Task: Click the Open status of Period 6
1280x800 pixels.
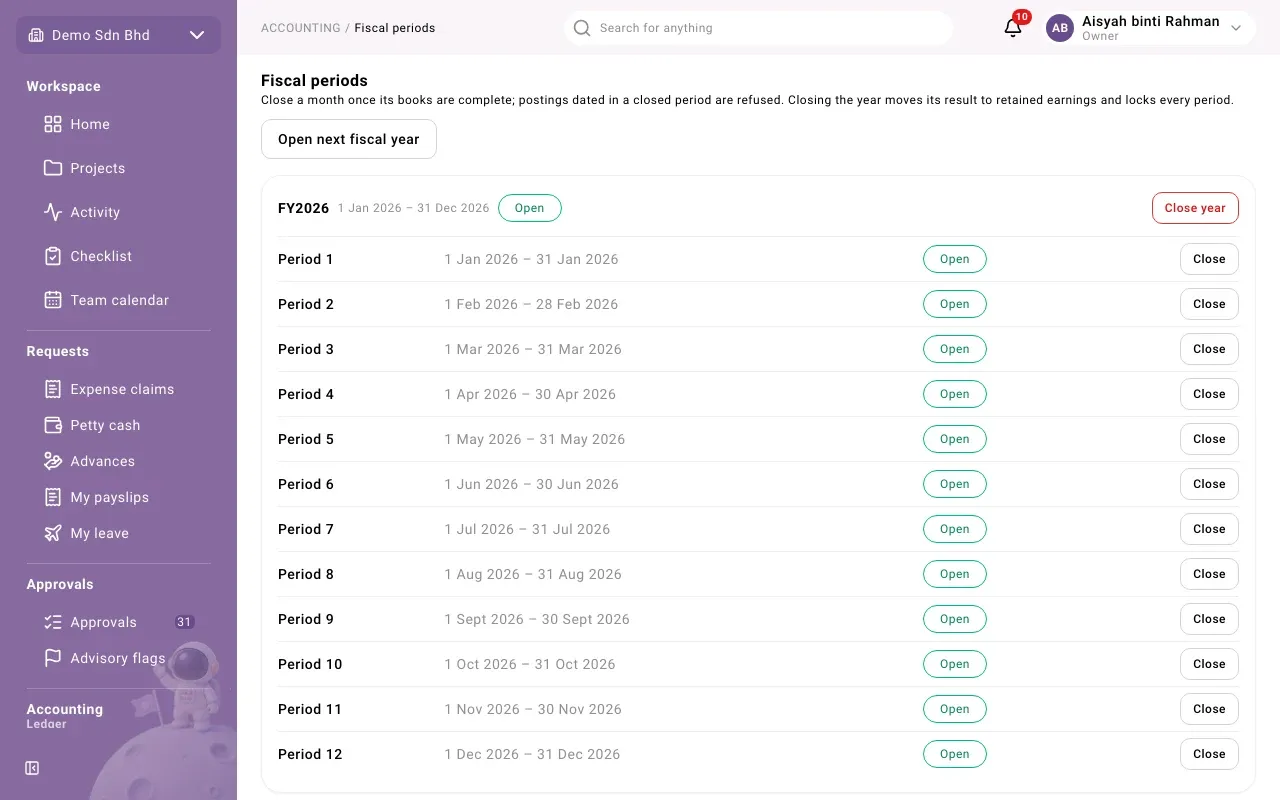Action: pos(955,484)
